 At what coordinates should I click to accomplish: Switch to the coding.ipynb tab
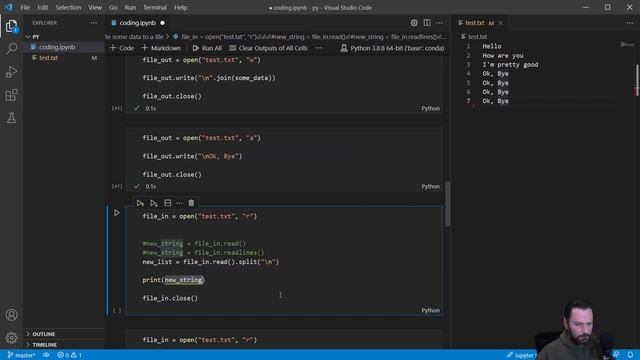pos(138,23)
